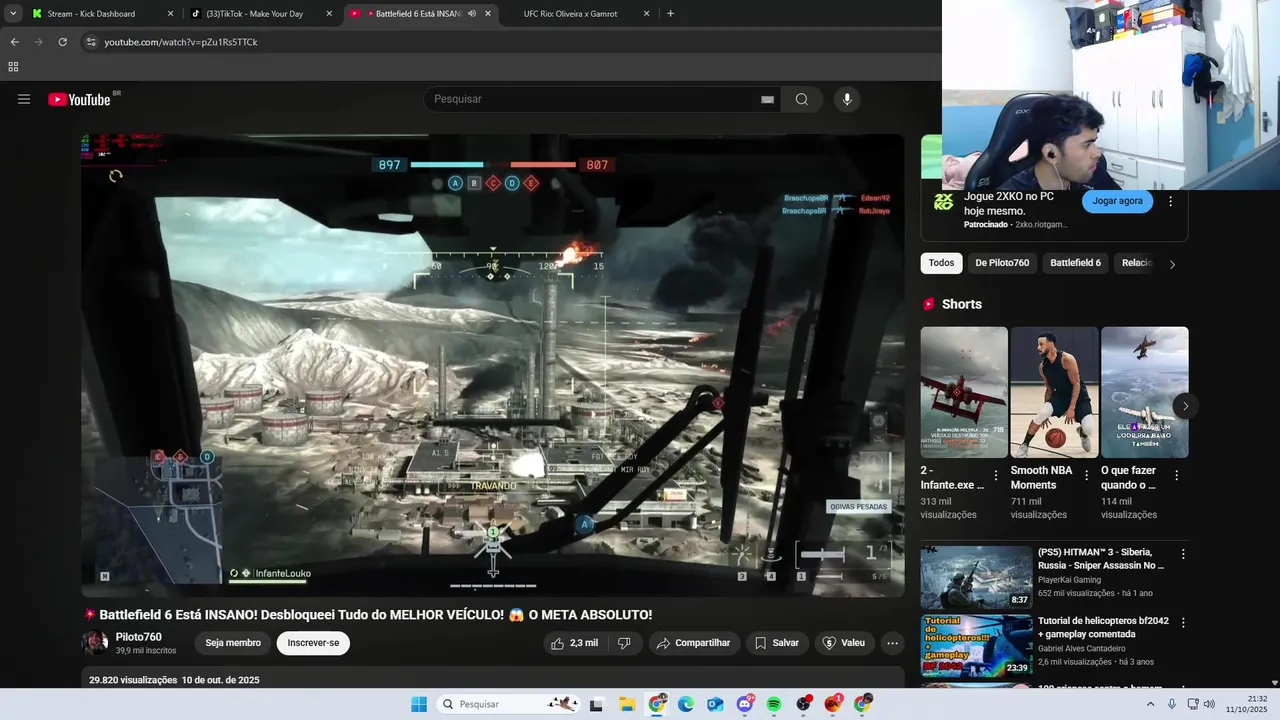The height and width of the screenshot is (720, 1280).
Task: Open the Windows Start menu
Action: click(419, 704)
